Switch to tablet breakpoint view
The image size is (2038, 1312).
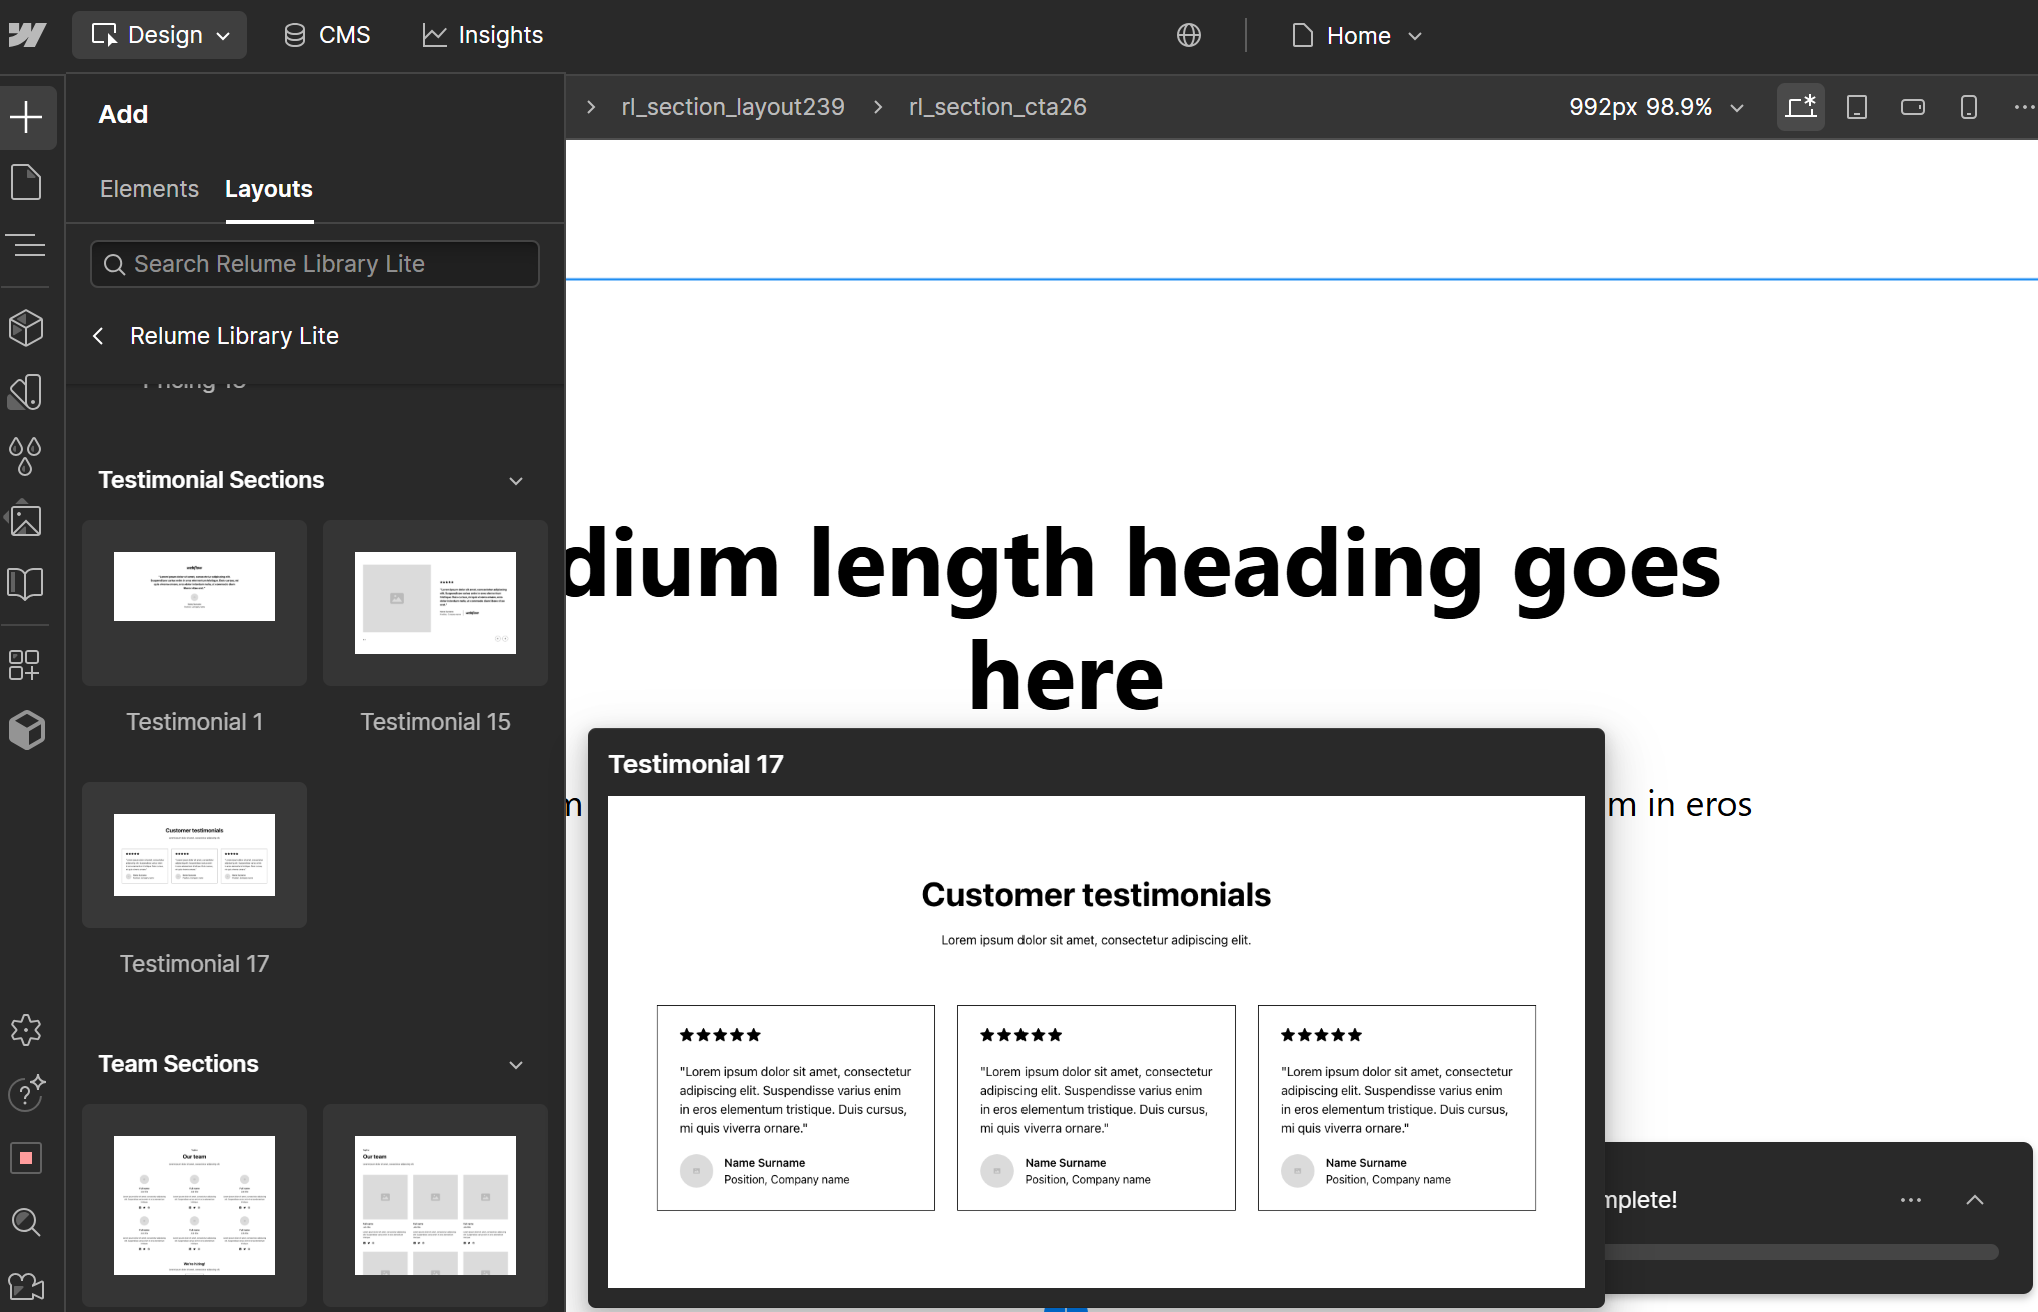(1856, 107)
